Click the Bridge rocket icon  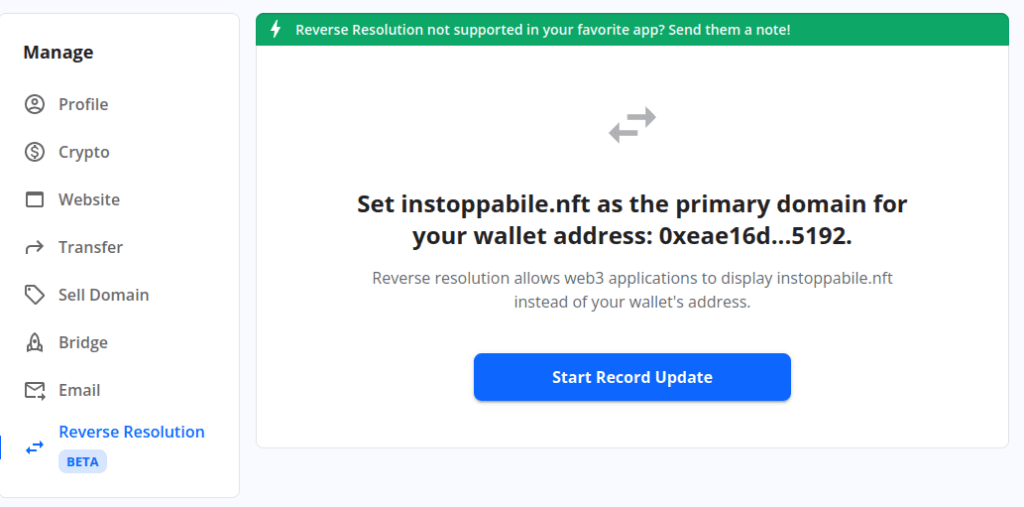pos(35,343)
